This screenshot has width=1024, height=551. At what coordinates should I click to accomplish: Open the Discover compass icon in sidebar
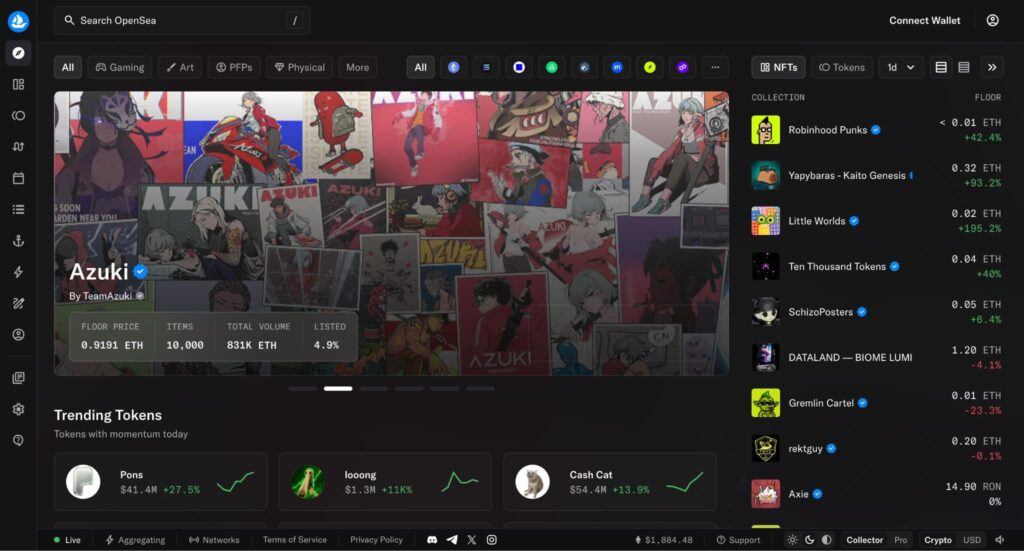click(18, 53)
